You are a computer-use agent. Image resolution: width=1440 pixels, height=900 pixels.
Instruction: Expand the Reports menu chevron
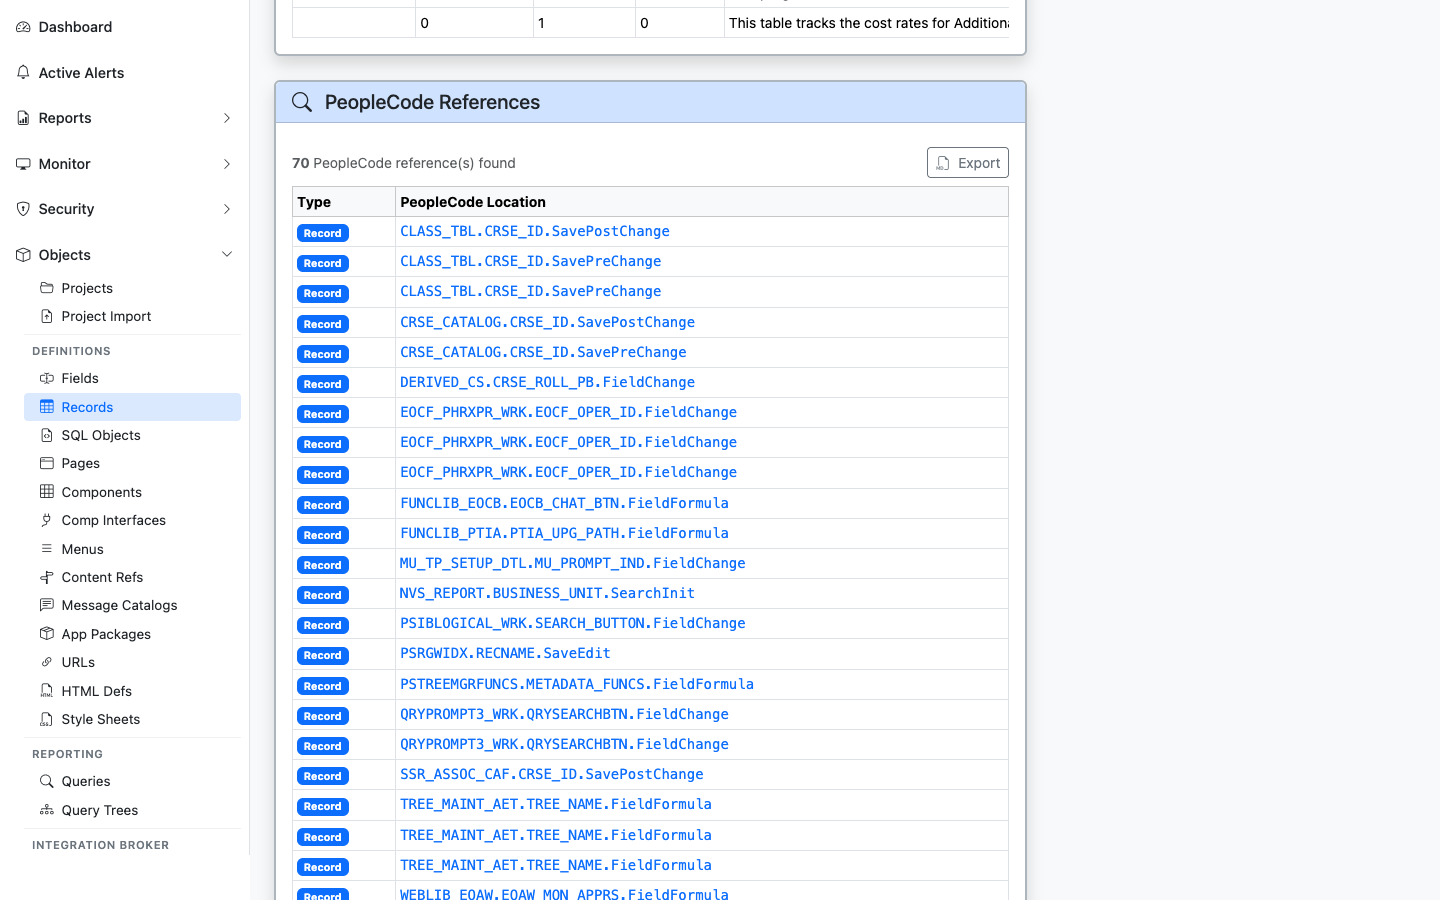(x=227, y=118)
